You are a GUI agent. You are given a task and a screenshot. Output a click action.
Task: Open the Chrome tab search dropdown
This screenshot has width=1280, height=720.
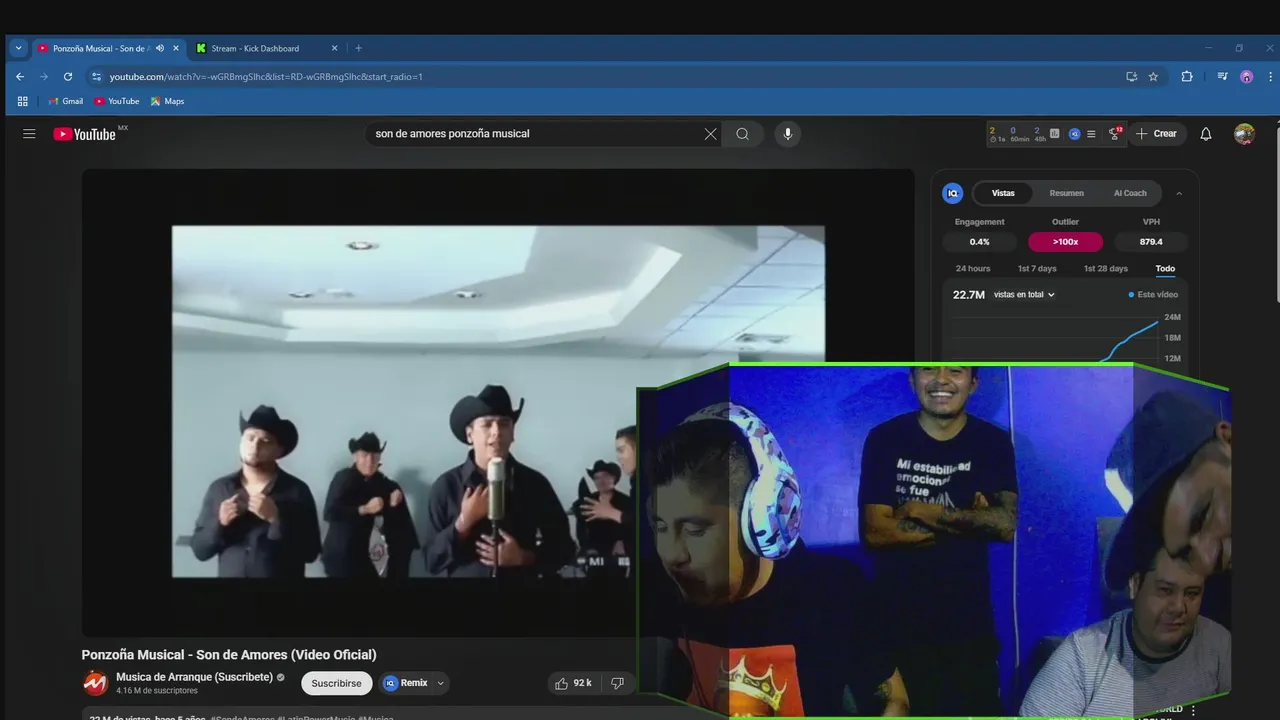pyautogui.click(x=18, y=48)
